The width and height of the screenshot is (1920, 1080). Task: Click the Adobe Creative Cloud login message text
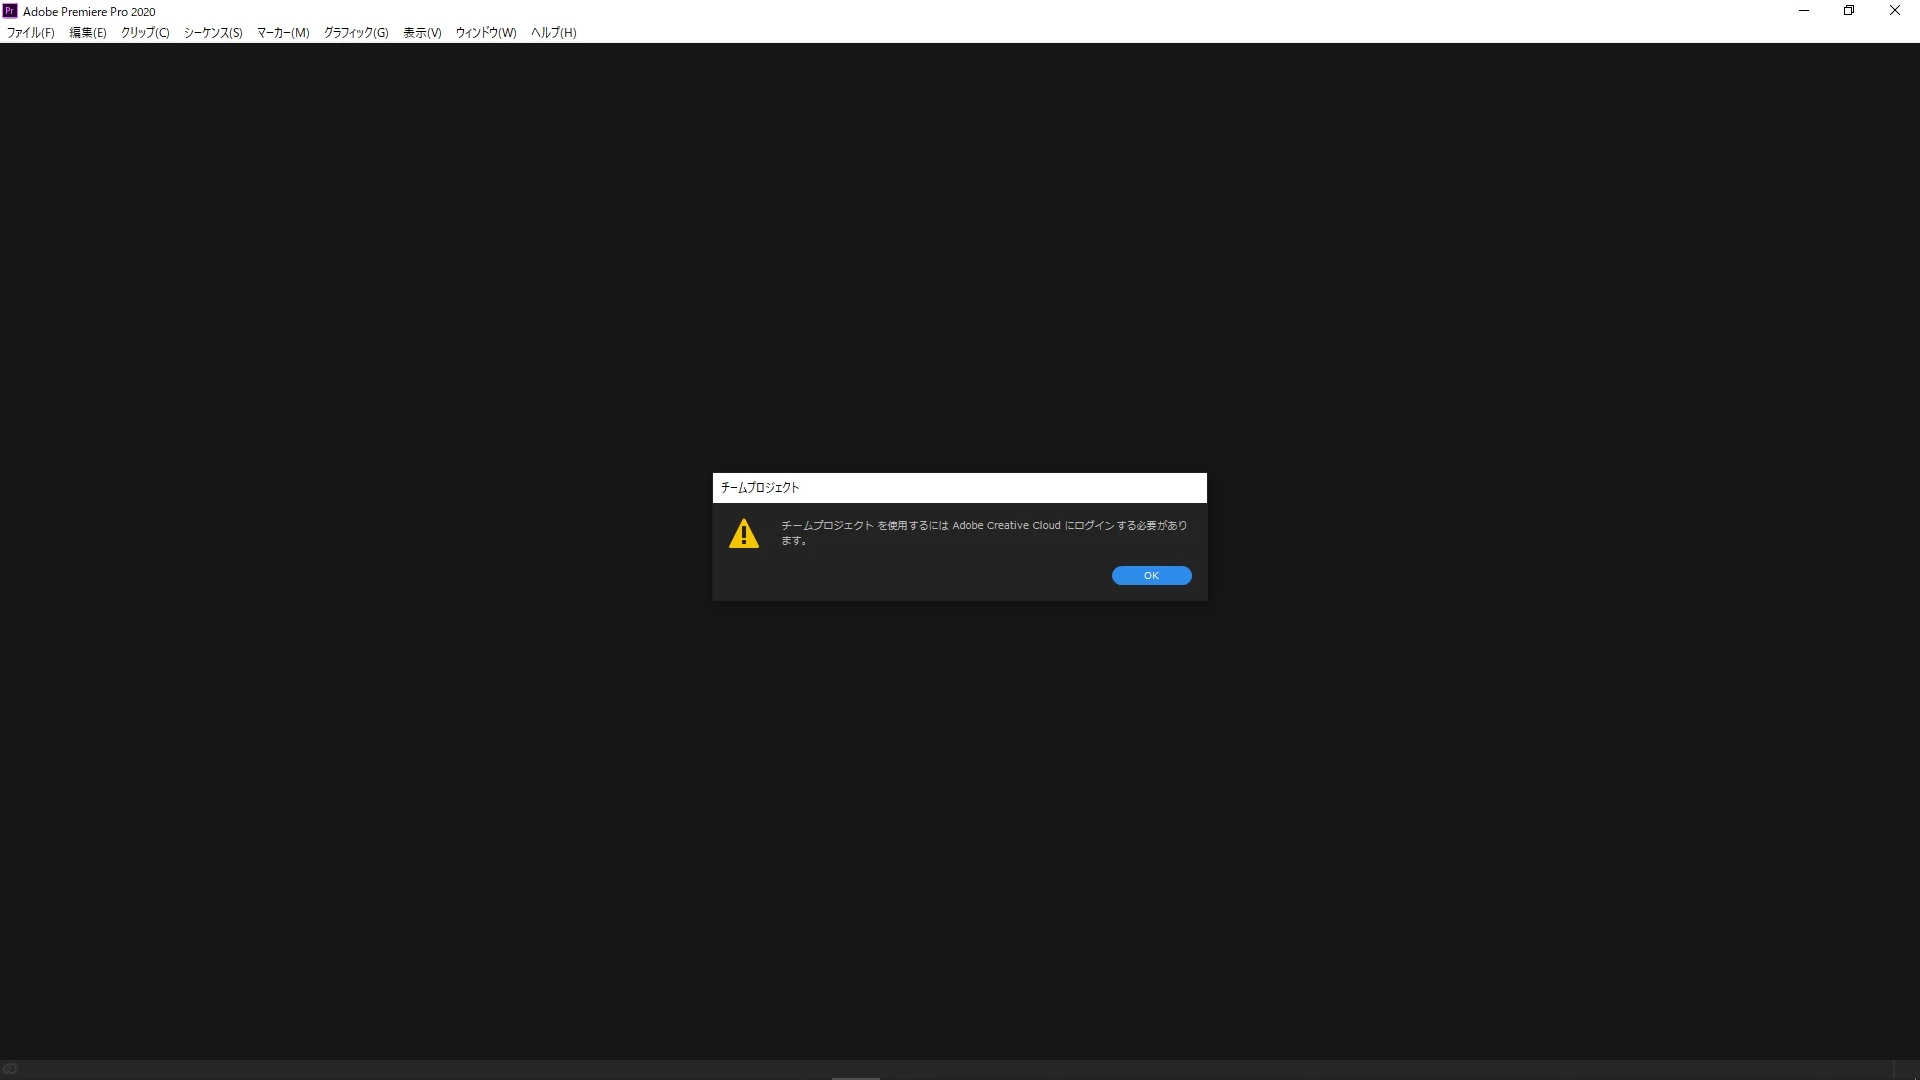(x=983, y=532)
